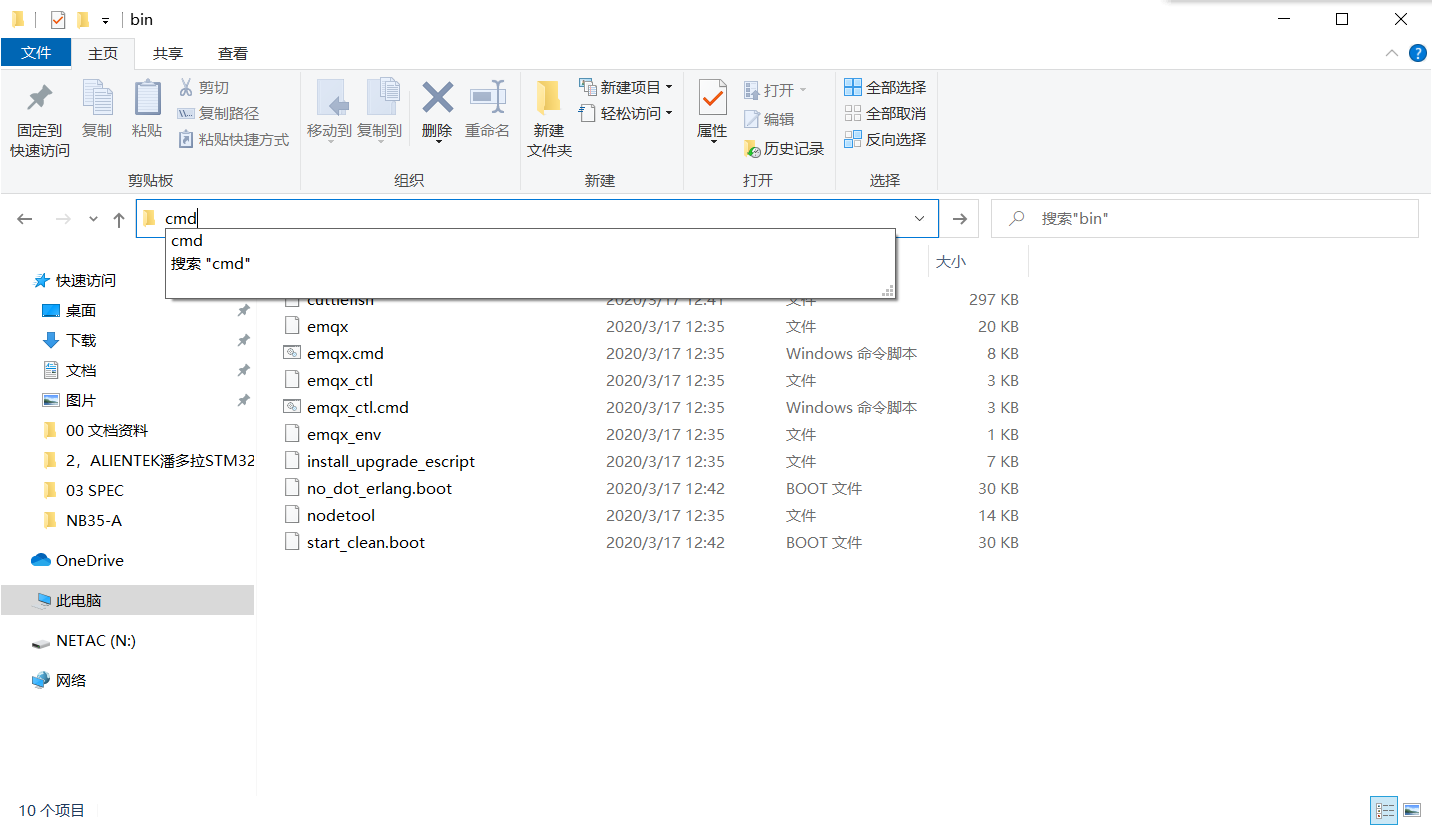
Task: Open the Open (打开) dropdown in ribbon
Action: point(775,90)
